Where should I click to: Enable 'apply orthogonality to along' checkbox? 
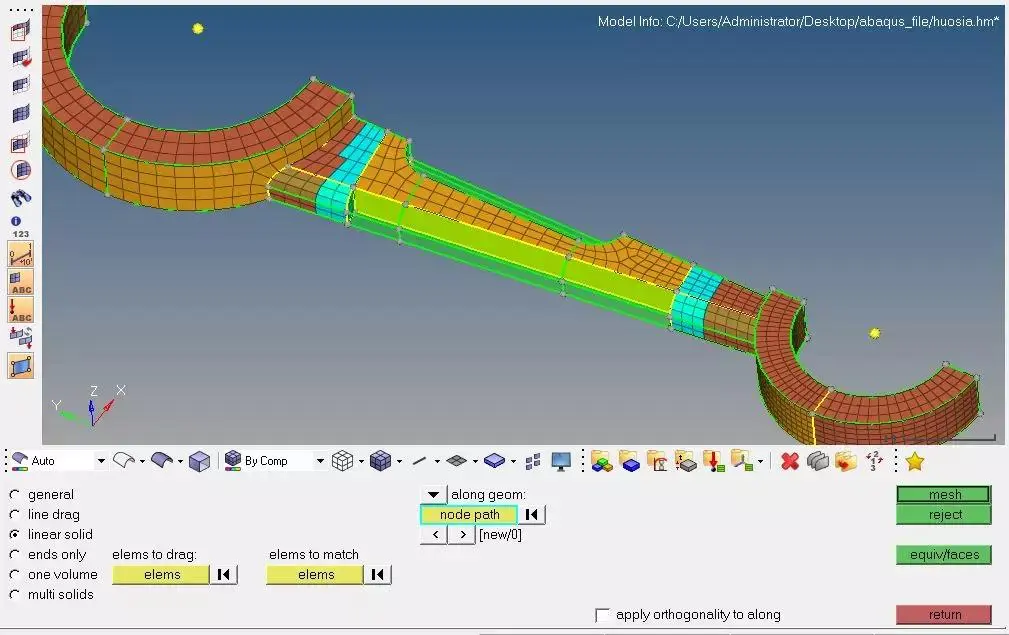[603, 615]
